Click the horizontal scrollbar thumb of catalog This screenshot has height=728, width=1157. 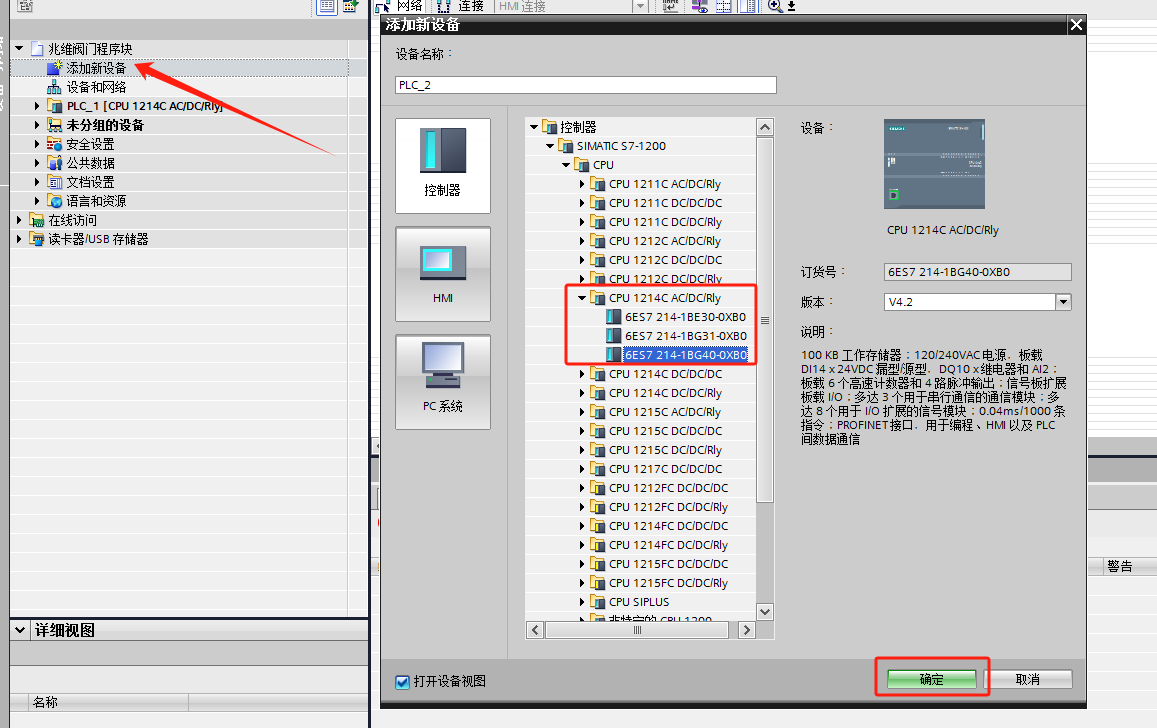[637, 630]
